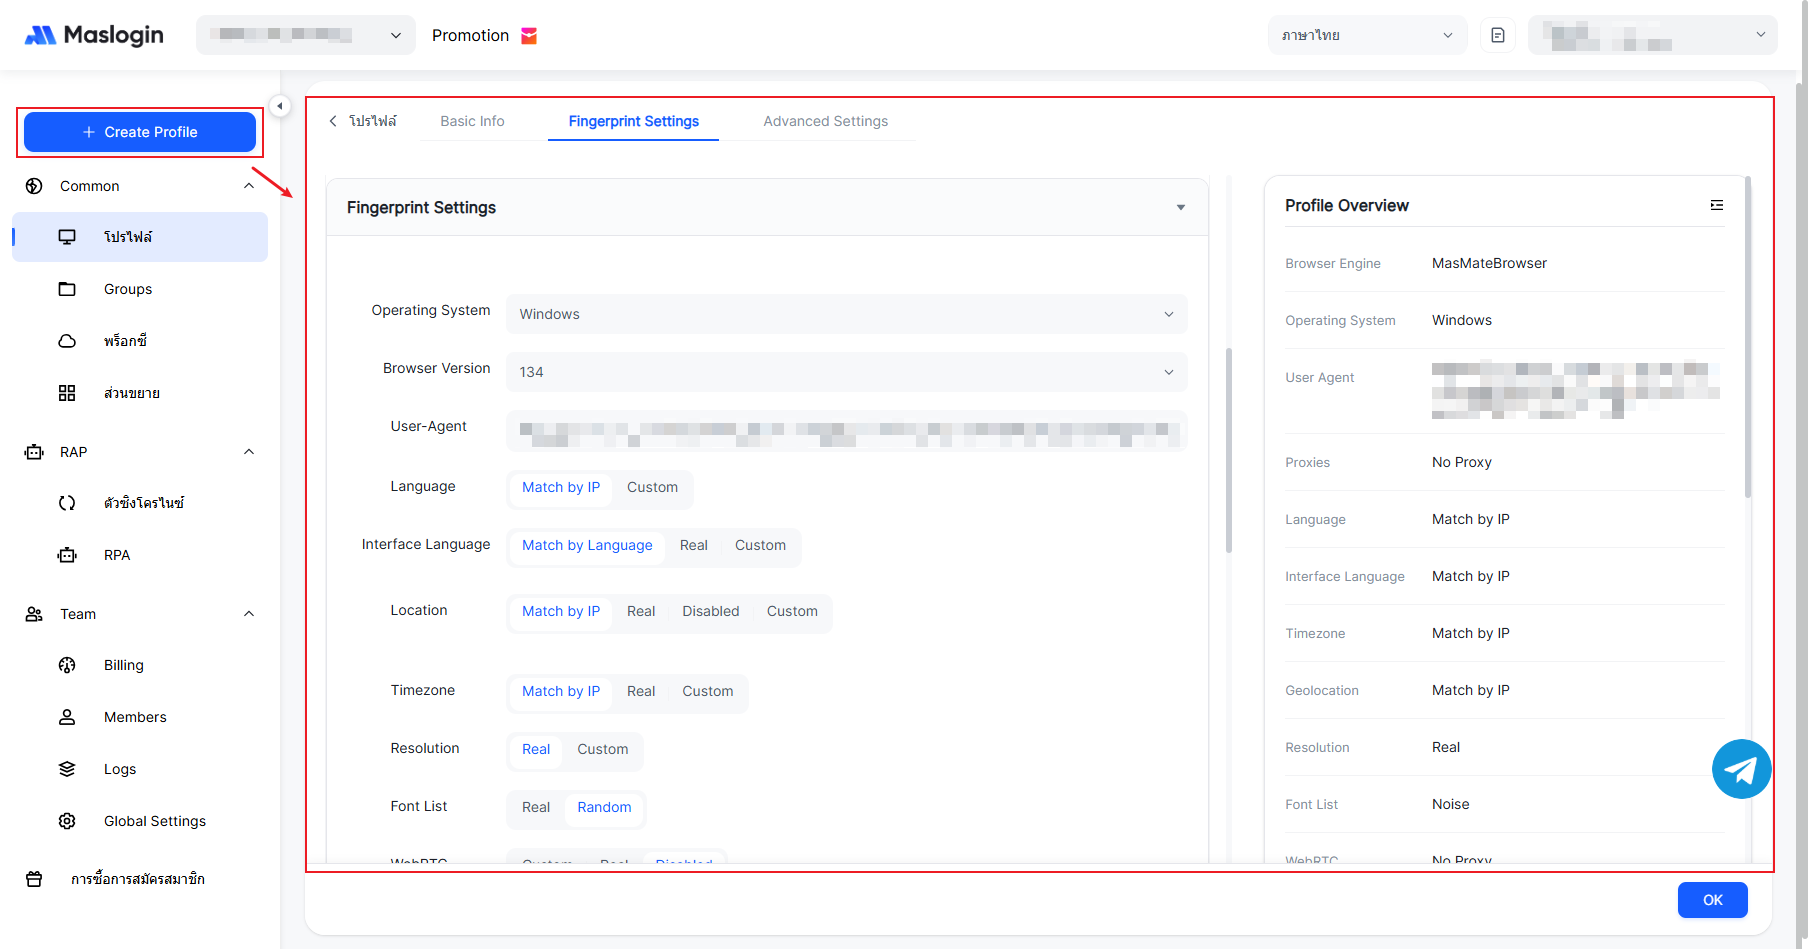Click the Global Settings gear icon
The height and width of the screenshot is (949, 1808).
pos(67,821)
